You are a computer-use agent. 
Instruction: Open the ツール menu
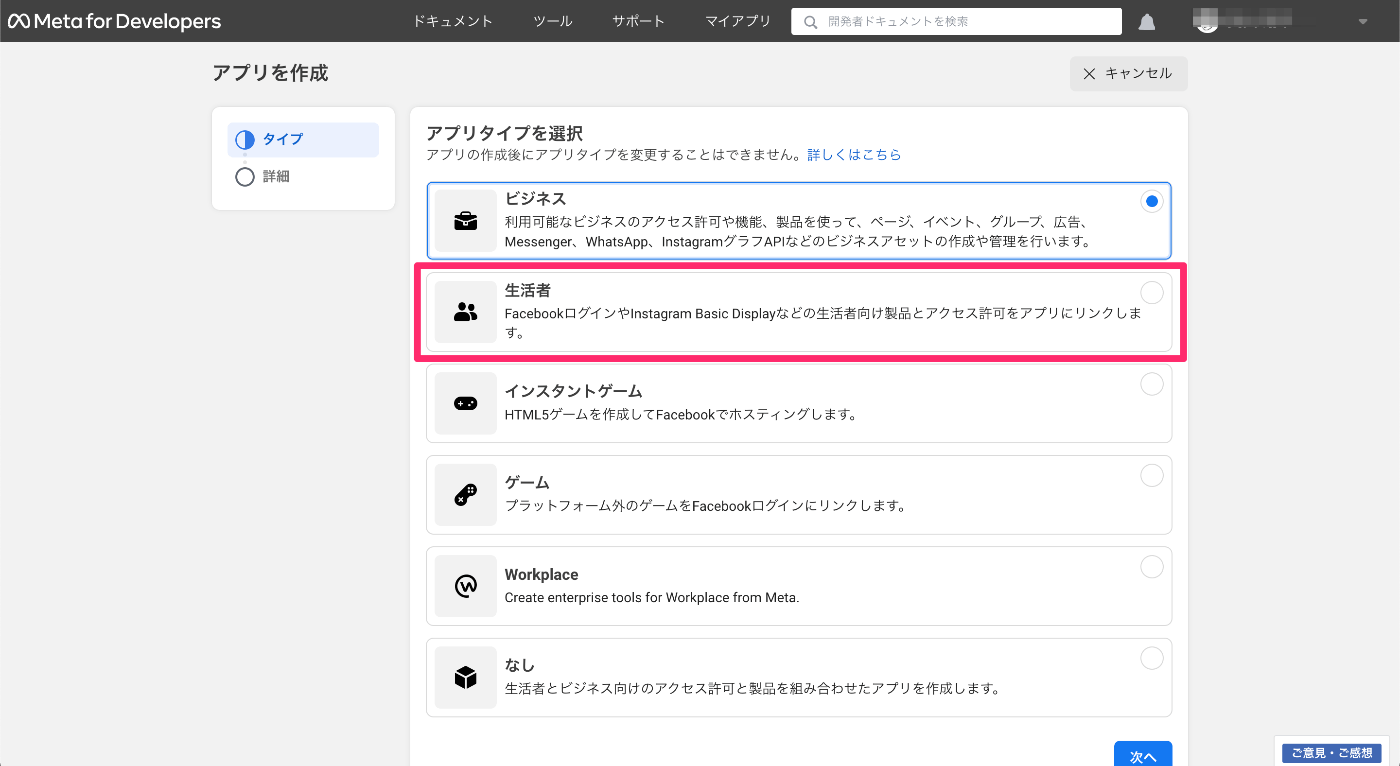553,21
